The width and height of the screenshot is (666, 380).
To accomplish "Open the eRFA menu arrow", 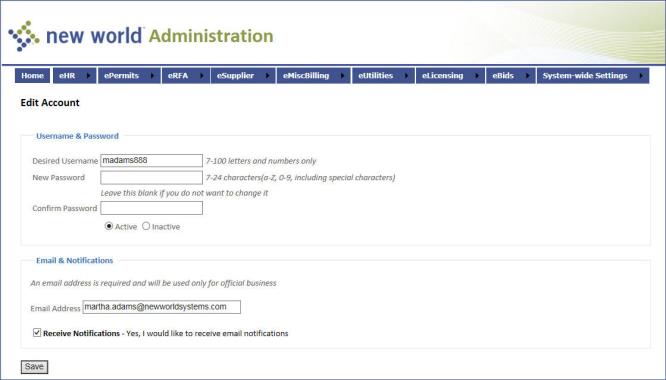I will [x=202, y=76].
